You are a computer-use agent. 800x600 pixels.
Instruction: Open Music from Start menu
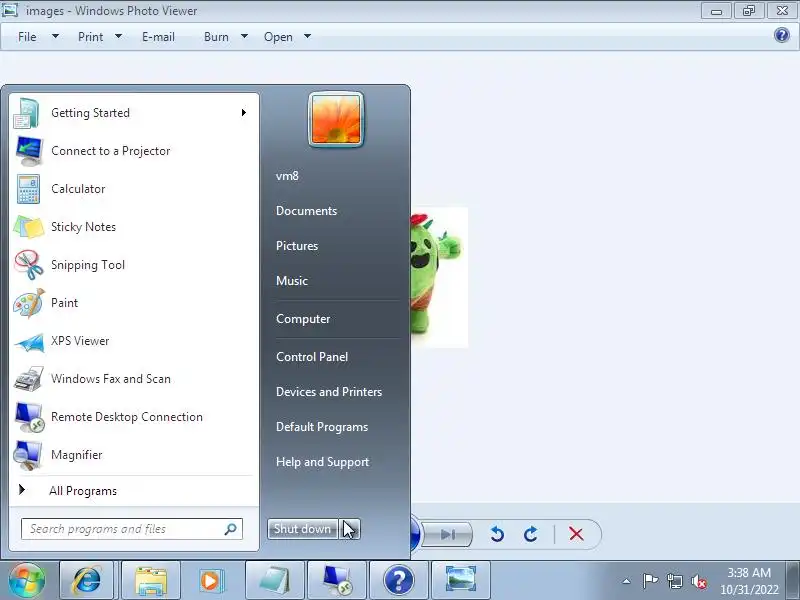(292, 281)
